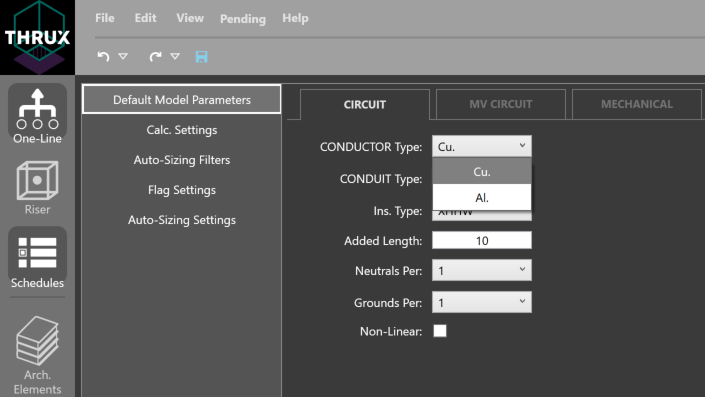Click the Grounds Per label
The width and height of the screenshot is (705, 397).
(x=388, y=303)
